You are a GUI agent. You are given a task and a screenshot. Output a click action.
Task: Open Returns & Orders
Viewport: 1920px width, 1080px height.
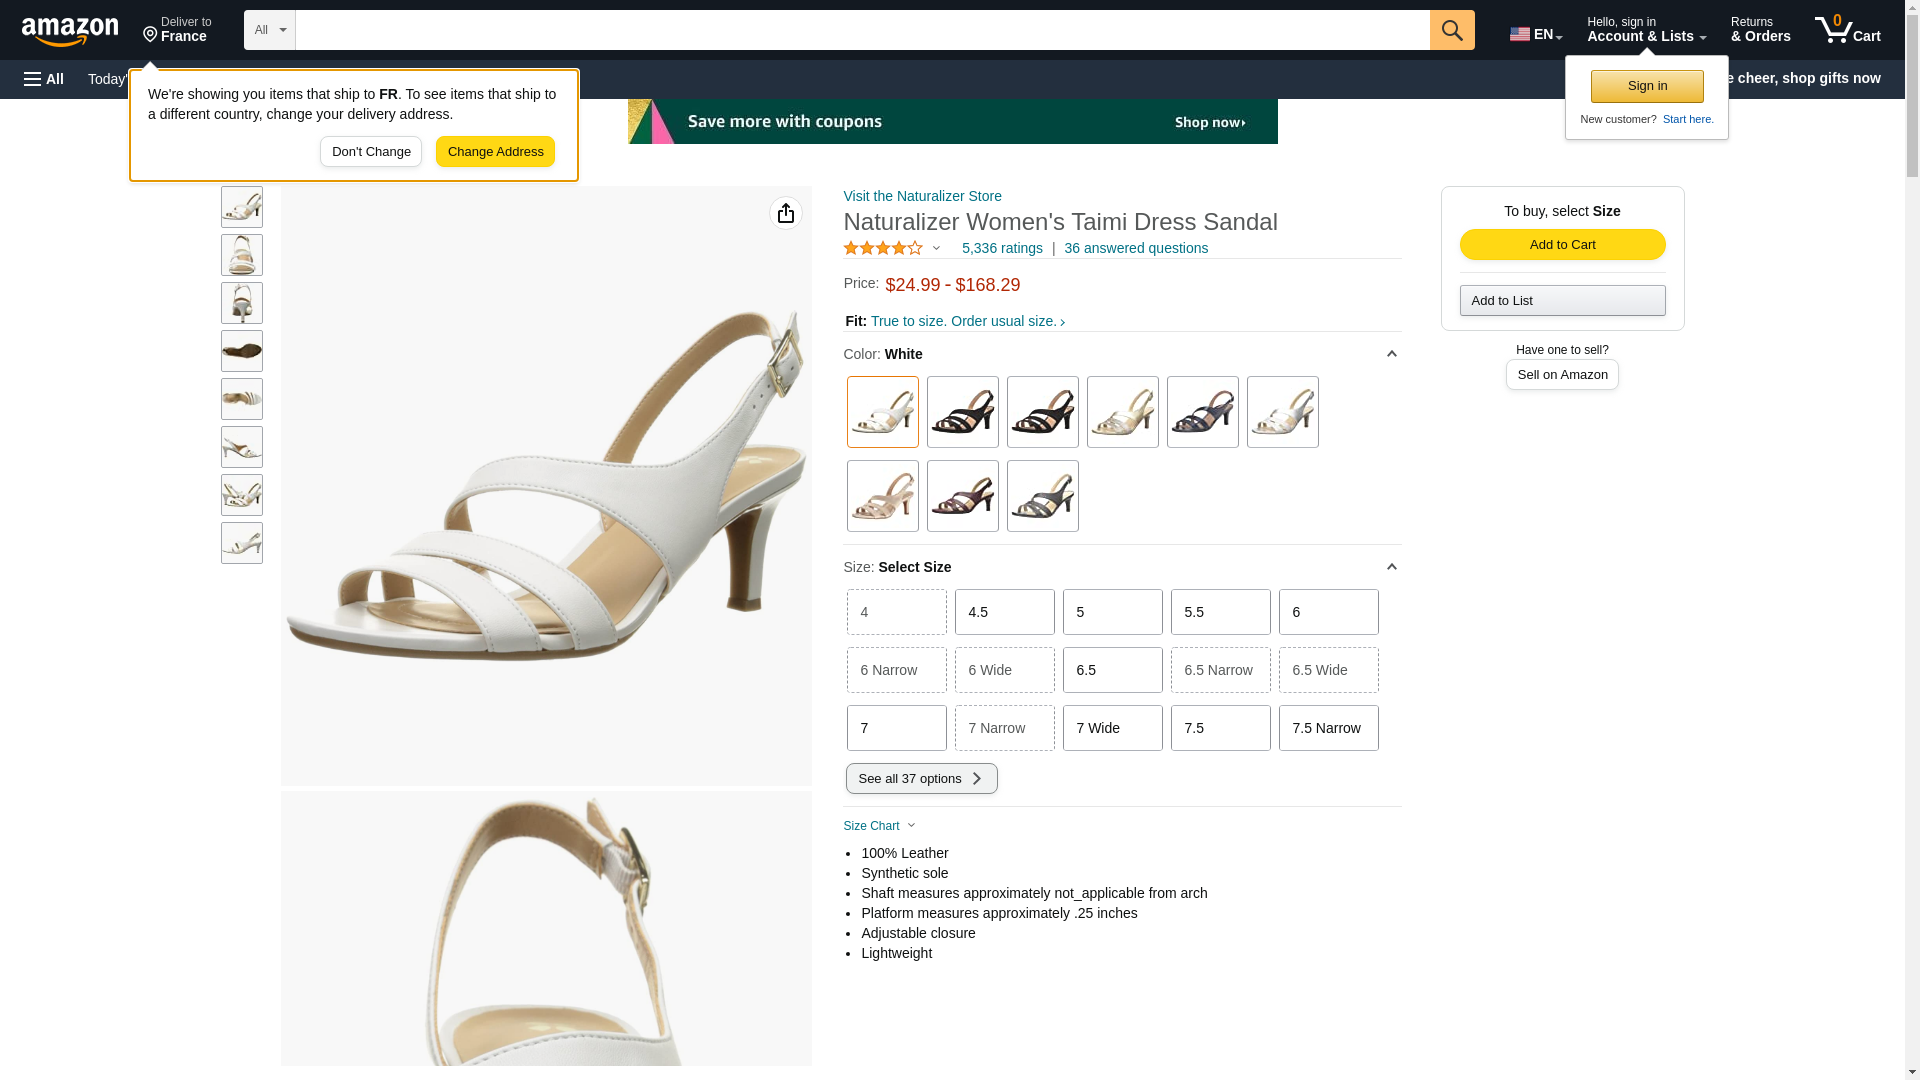click(x=1760, y=30)
